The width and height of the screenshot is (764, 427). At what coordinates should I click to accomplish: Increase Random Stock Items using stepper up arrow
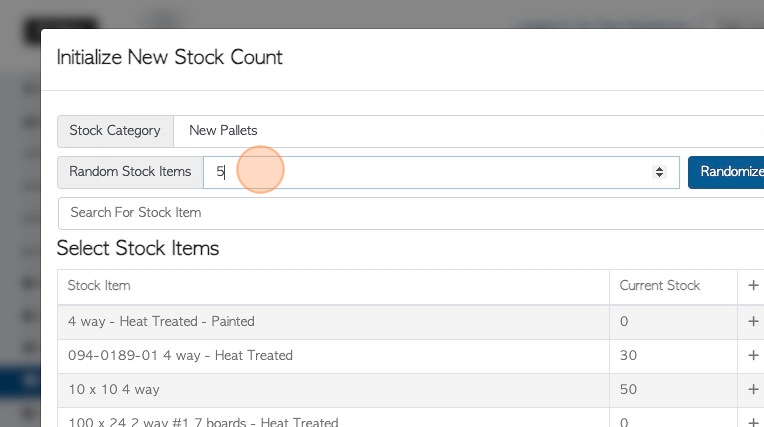point(659,169)
